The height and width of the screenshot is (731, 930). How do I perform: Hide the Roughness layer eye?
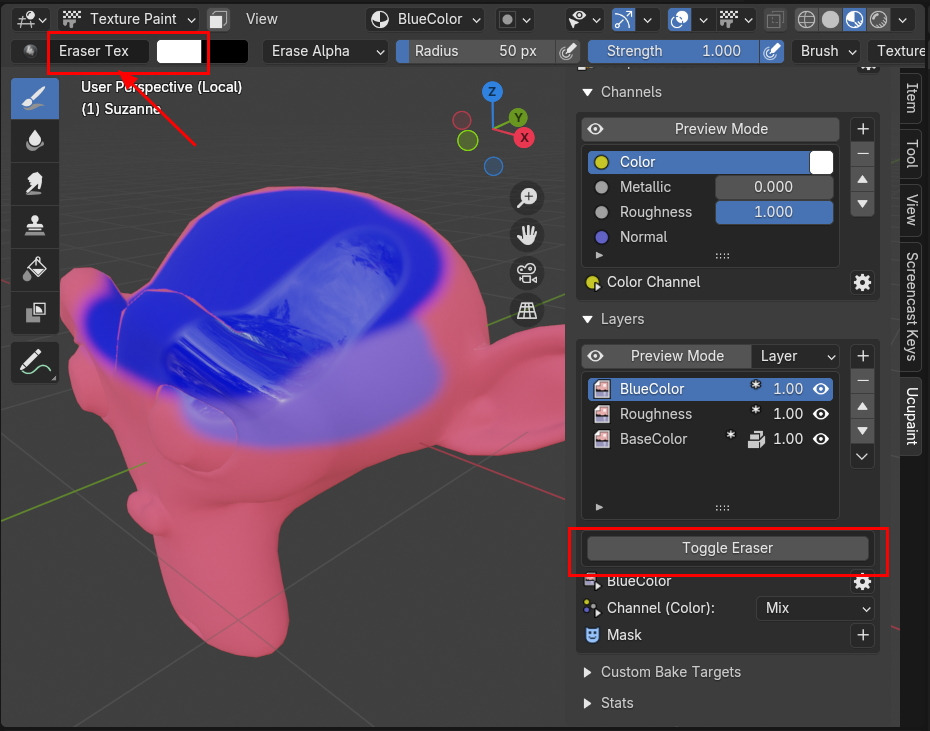(x=821, y=414)
